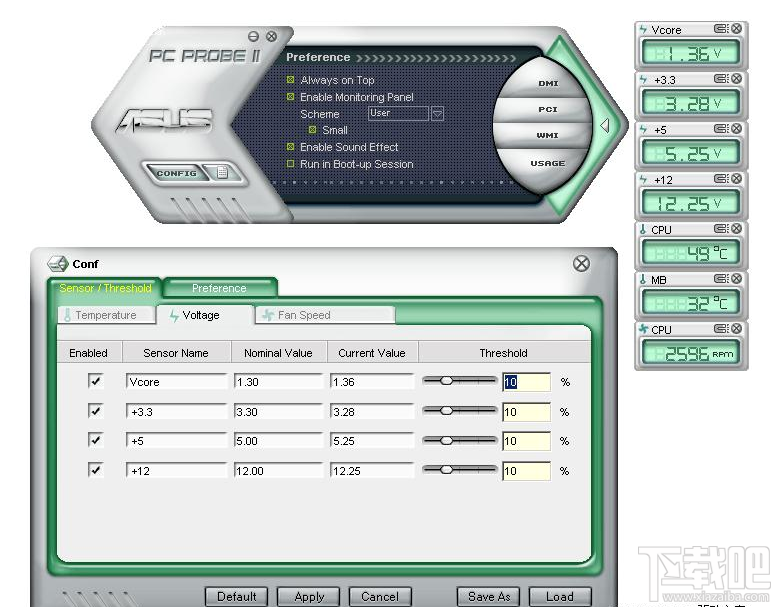Toggle Enable Sound Effect option
This screenshot has width=778, height=607.
[x=291, y=147]
